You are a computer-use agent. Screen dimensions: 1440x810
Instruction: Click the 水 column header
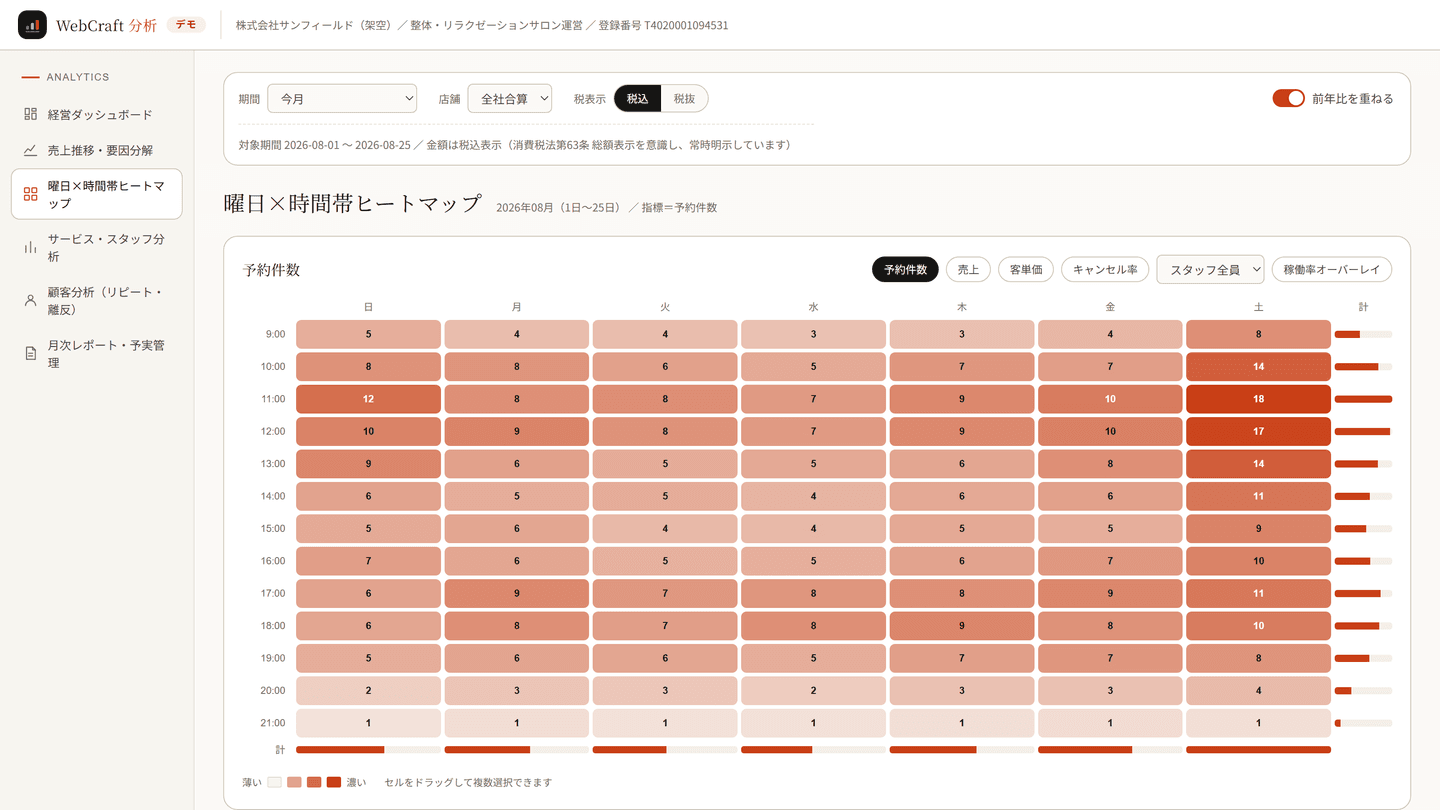coord(813,307)
